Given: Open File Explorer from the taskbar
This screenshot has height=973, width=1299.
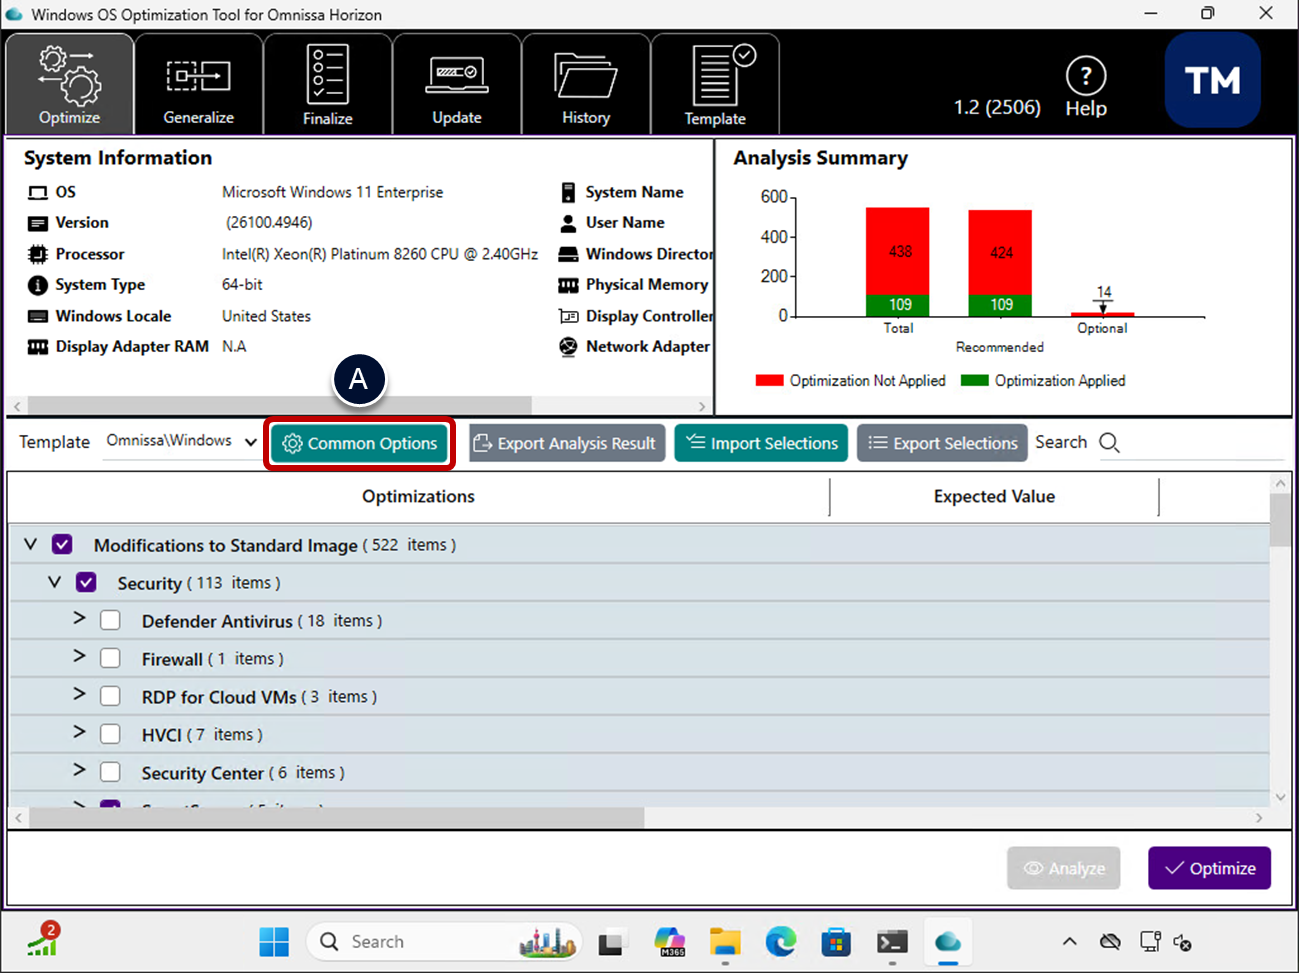Looking at the screenshot, I should (725, 942).
